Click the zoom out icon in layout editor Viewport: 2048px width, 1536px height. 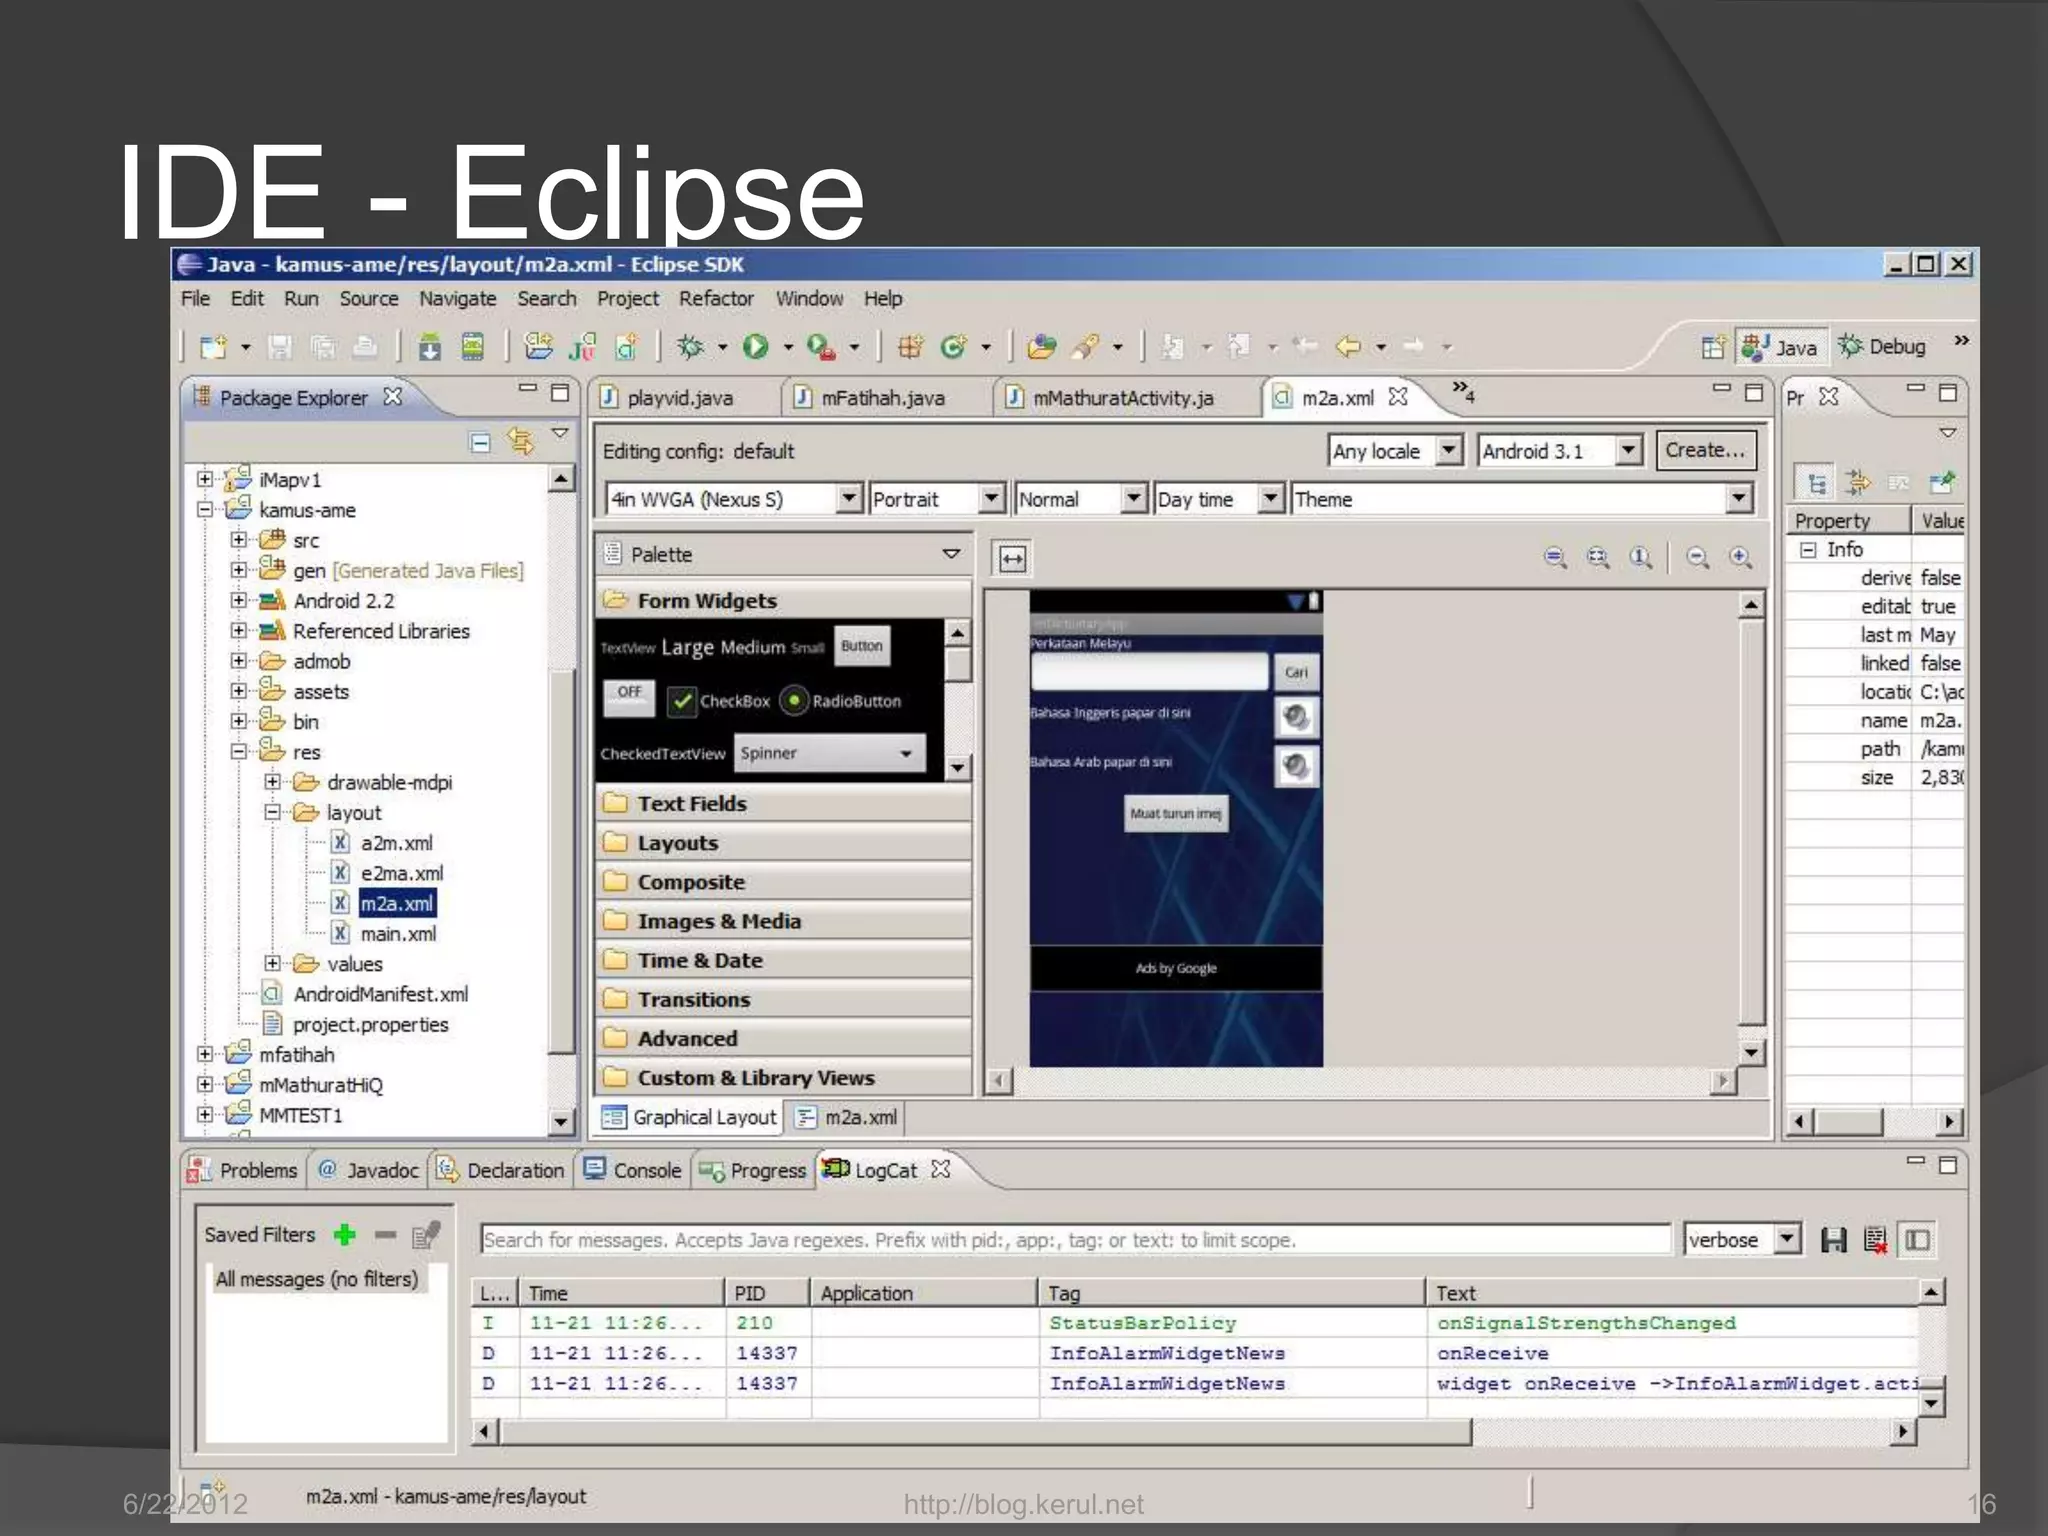1697,557
